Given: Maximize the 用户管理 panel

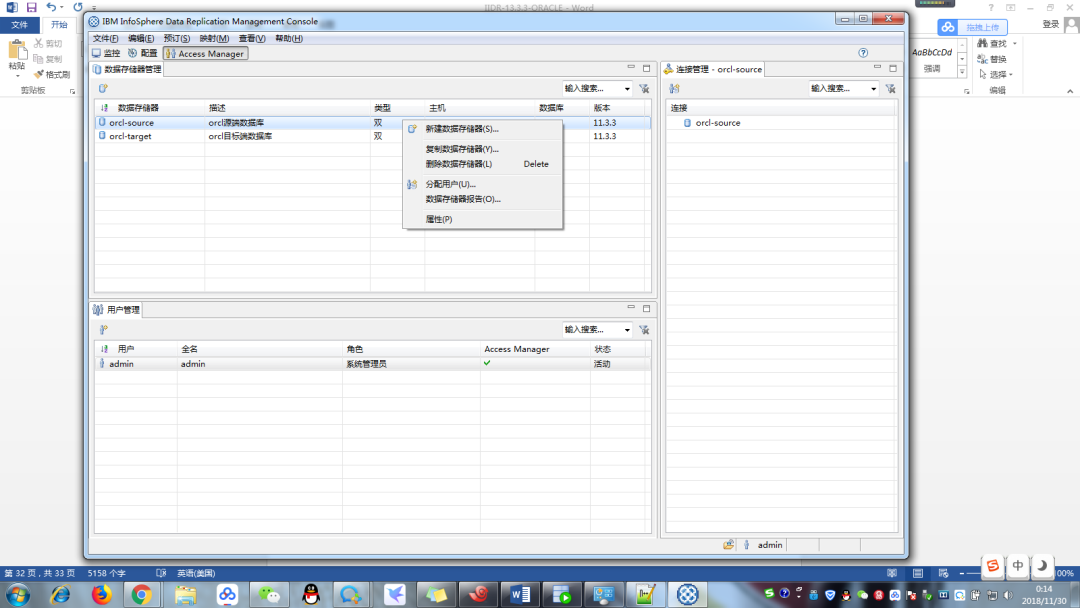Looking at the screenshot, I should pos(646,308).
